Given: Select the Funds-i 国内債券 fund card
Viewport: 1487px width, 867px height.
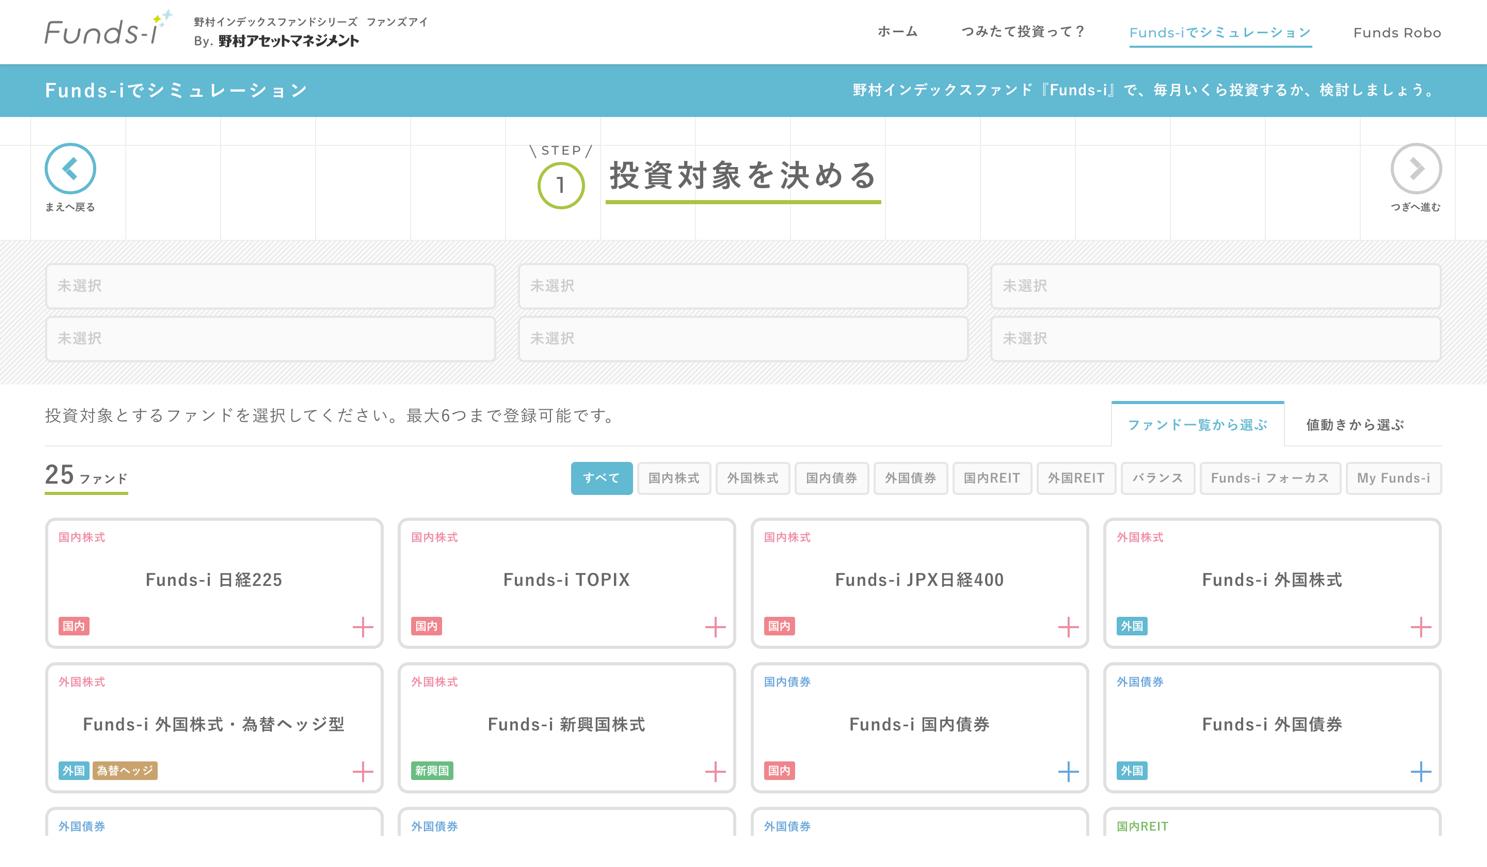Looking at the screenshot, I should pyautogui.click(x=920, y=727).
